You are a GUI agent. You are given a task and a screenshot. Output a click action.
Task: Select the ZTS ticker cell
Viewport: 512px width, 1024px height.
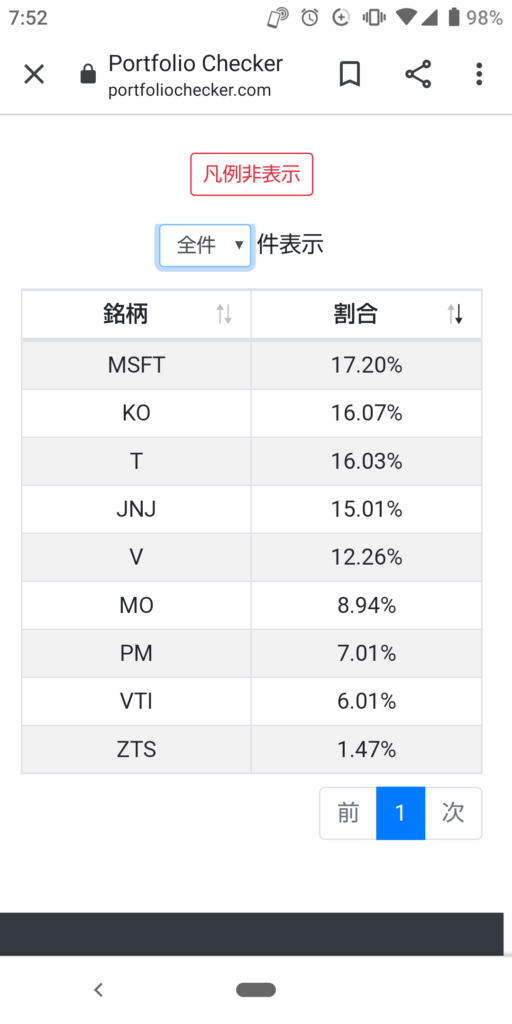(x=136, y=749)
